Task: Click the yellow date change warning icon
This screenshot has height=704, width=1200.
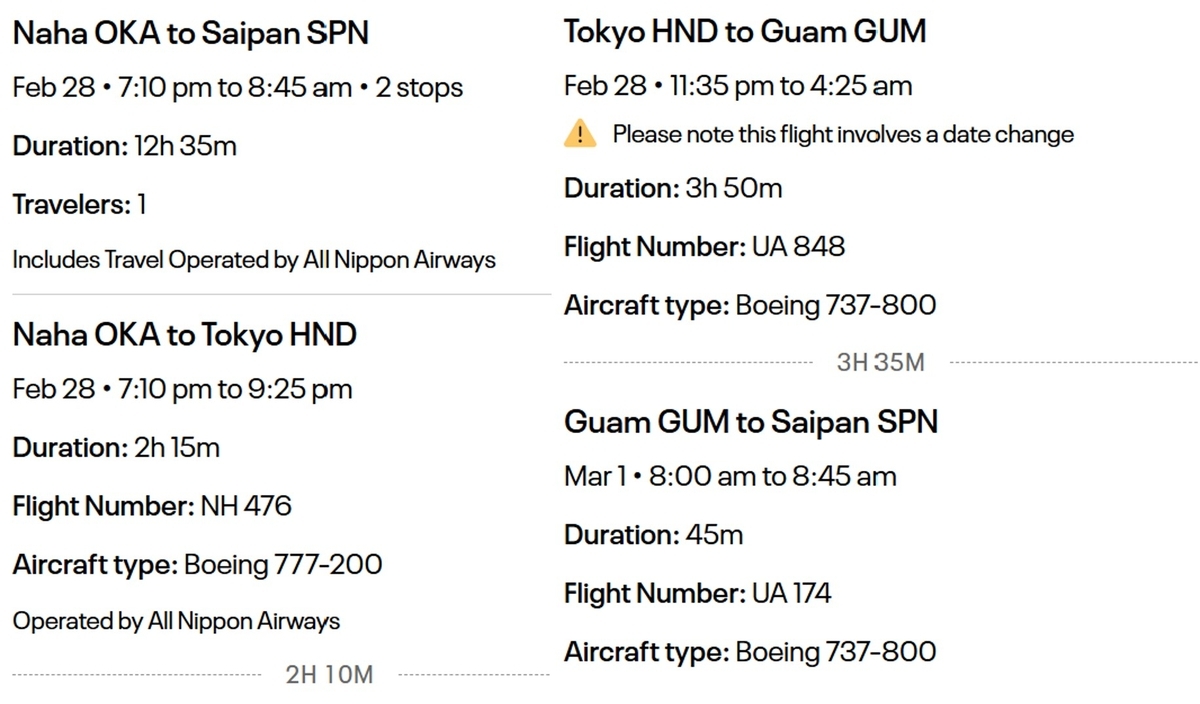Action: (580, 133)
